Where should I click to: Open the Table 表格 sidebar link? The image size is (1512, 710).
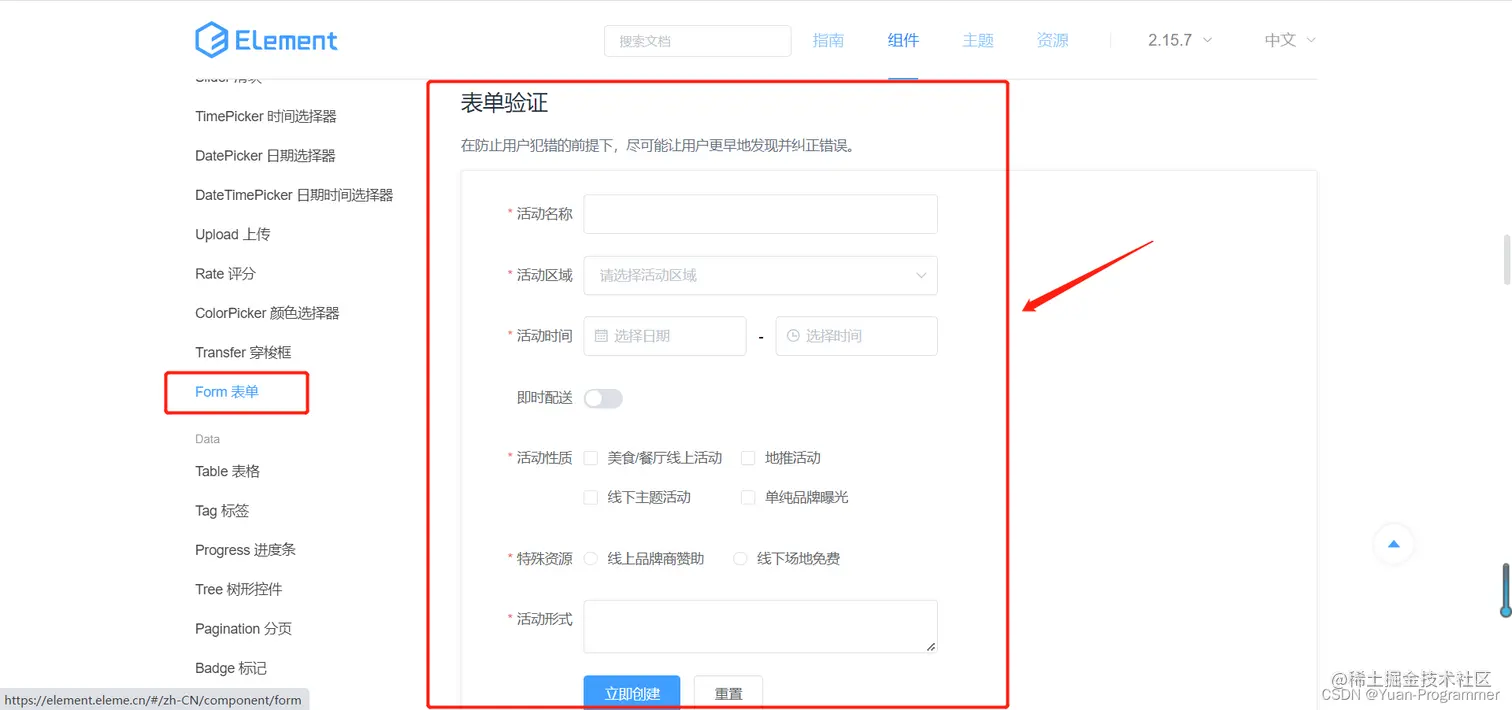coord(227,471)
